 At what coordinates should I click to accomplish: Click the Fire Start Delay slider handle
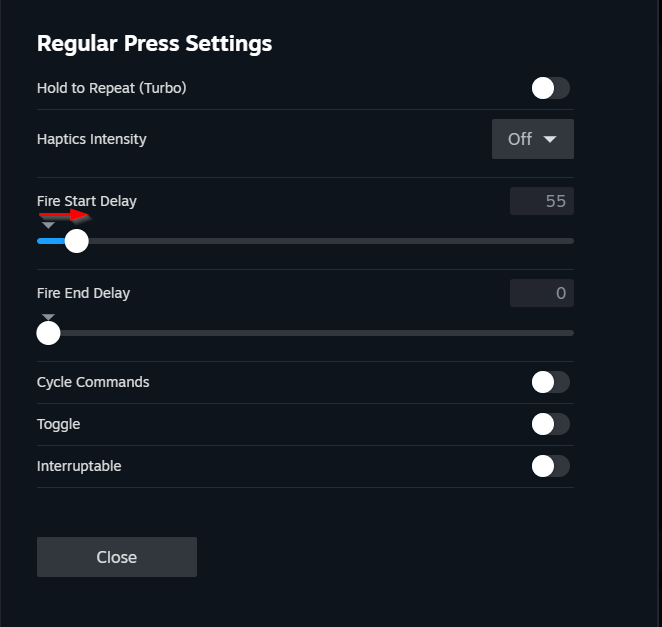[x=76, y=241]
